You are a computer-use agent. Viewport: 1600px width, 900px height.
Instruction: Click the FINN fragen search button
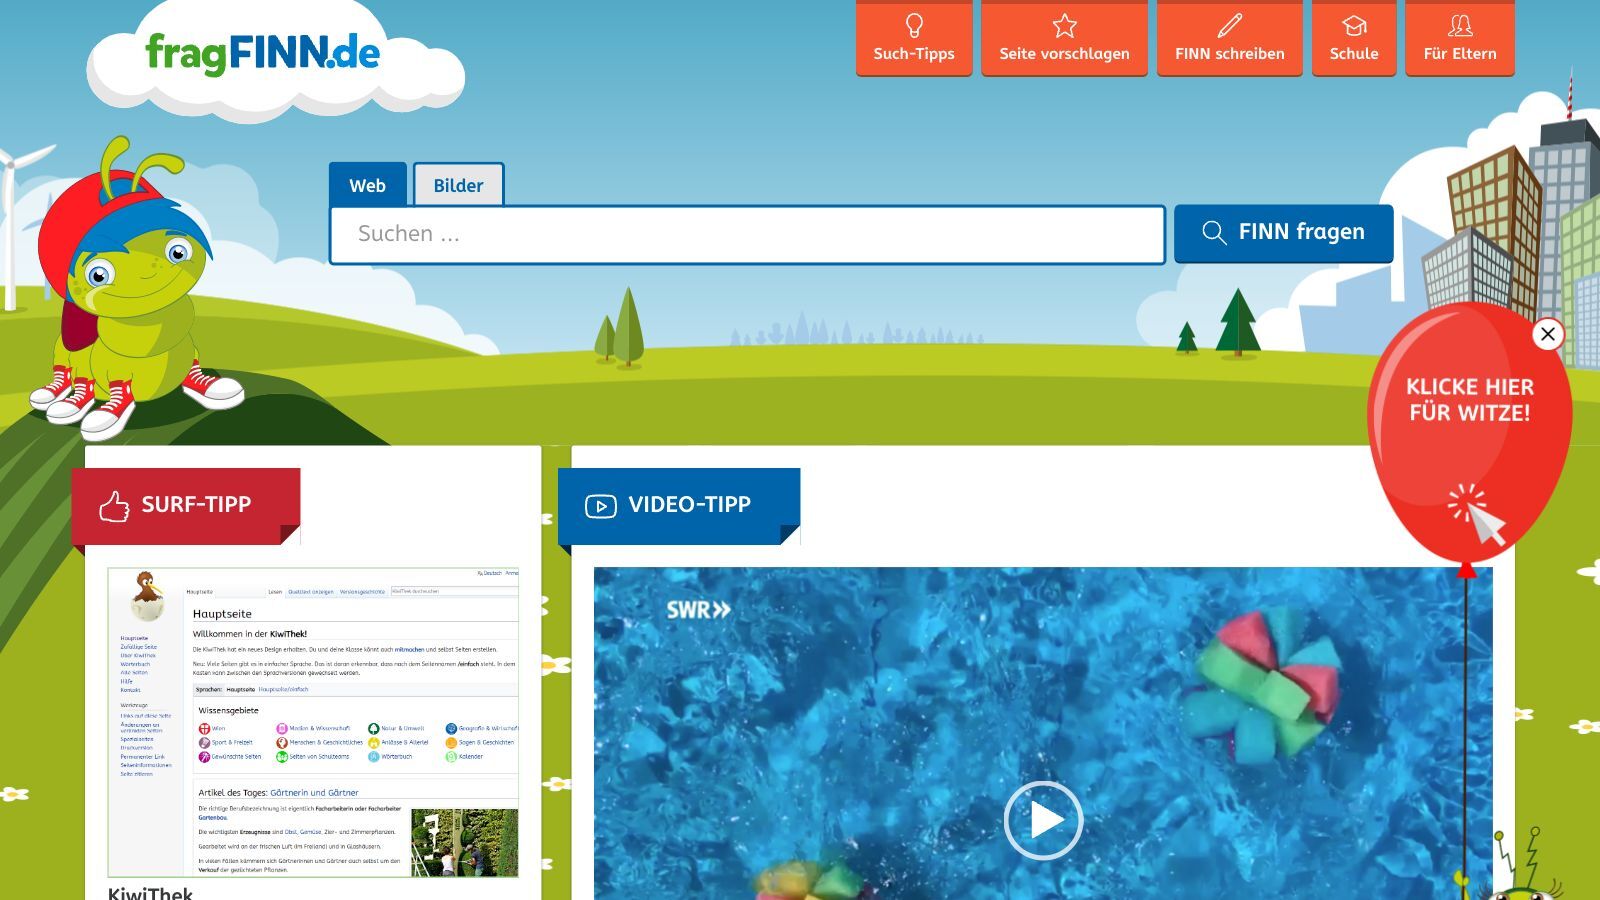click(1283, 233)
